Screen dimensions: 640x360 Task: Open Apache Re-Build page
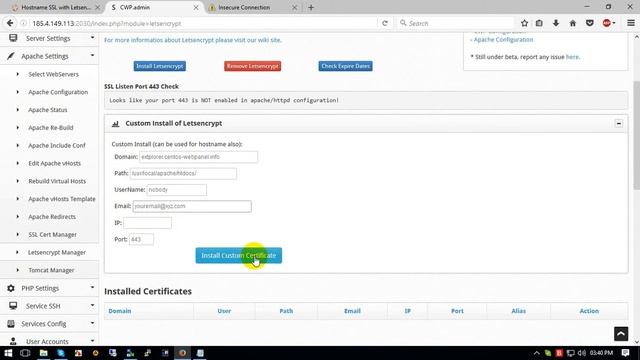point(51,128)
